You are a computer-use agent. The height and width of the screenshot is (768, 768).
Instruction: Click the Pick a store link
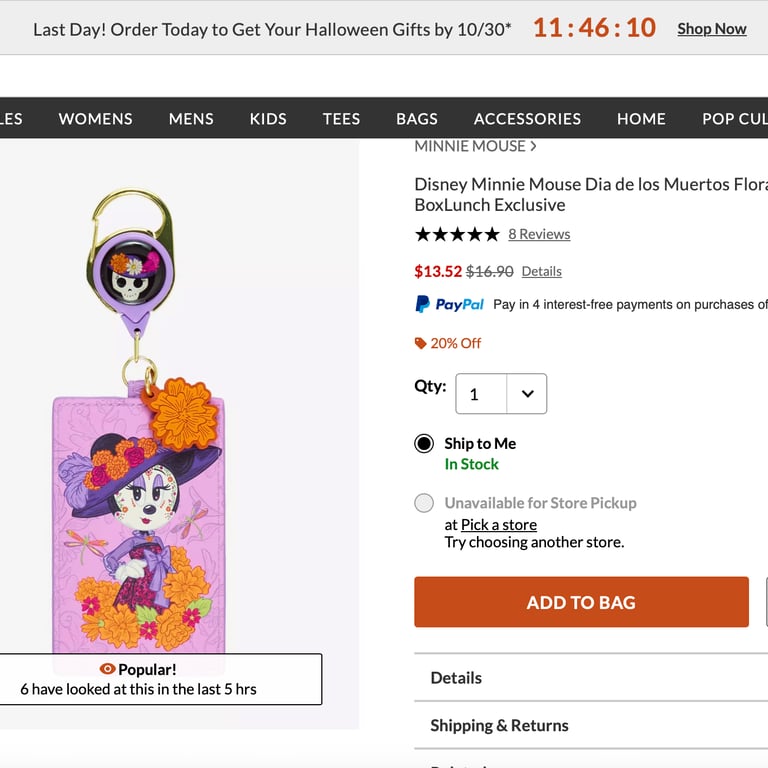point(499,524)
